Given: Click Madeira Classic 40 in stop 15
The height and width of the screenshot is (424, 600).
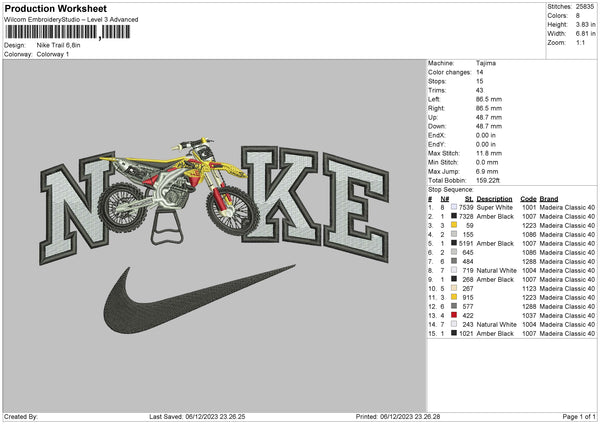Looking at the screenshot, I should (567, 333).
